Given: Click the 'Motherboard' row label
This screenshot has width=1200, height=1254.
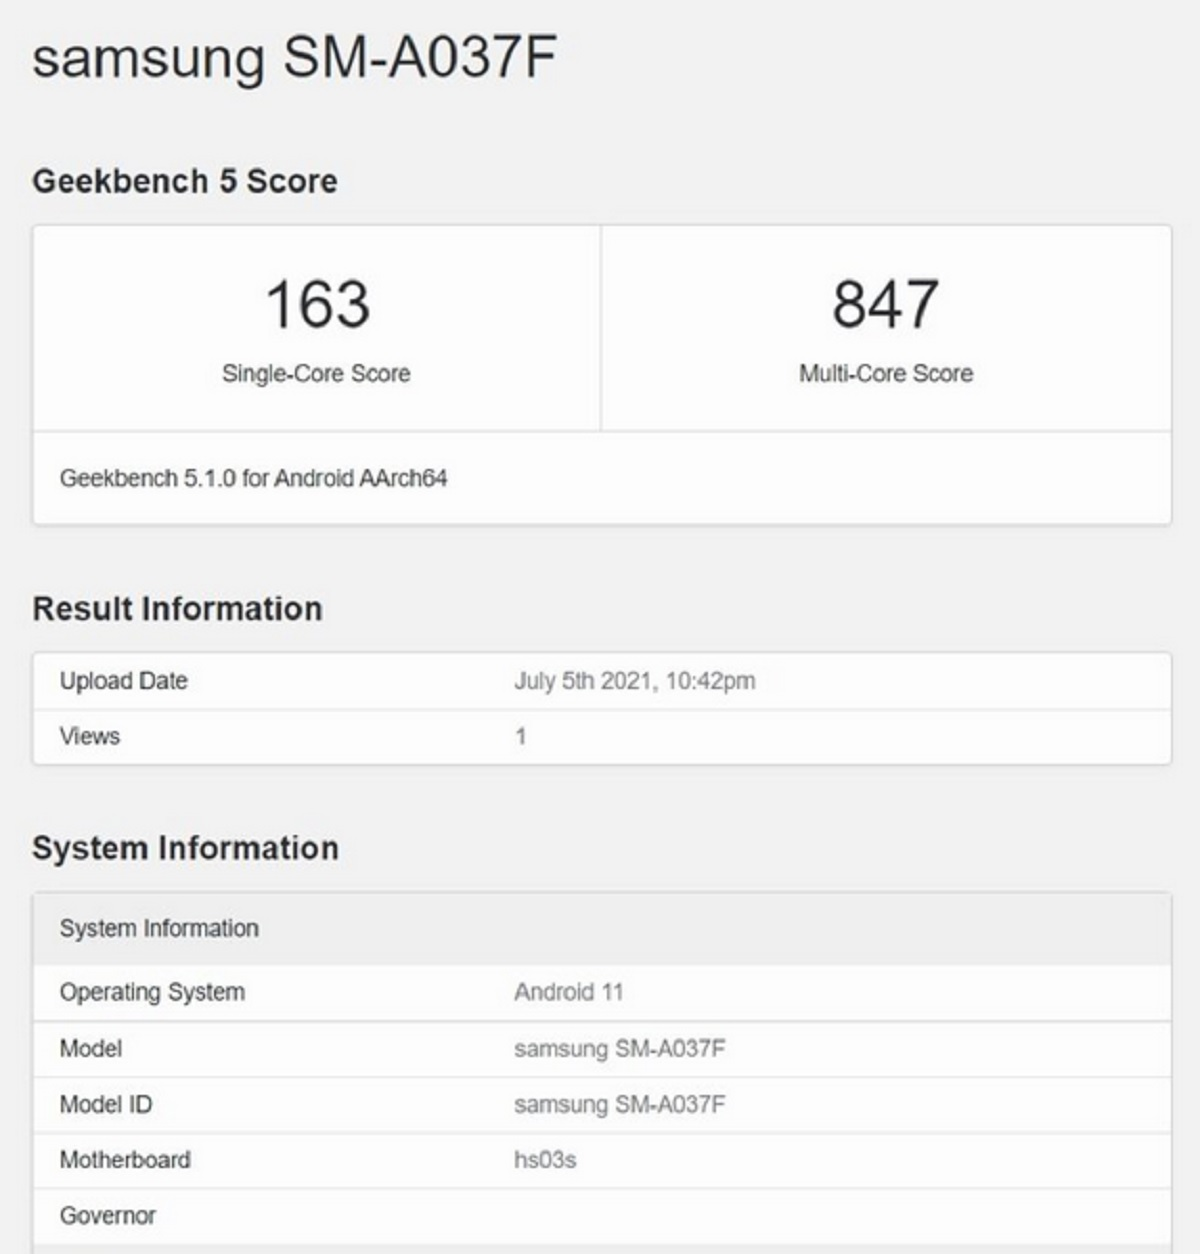Looking at the screenshot, I should [125, 1160].
